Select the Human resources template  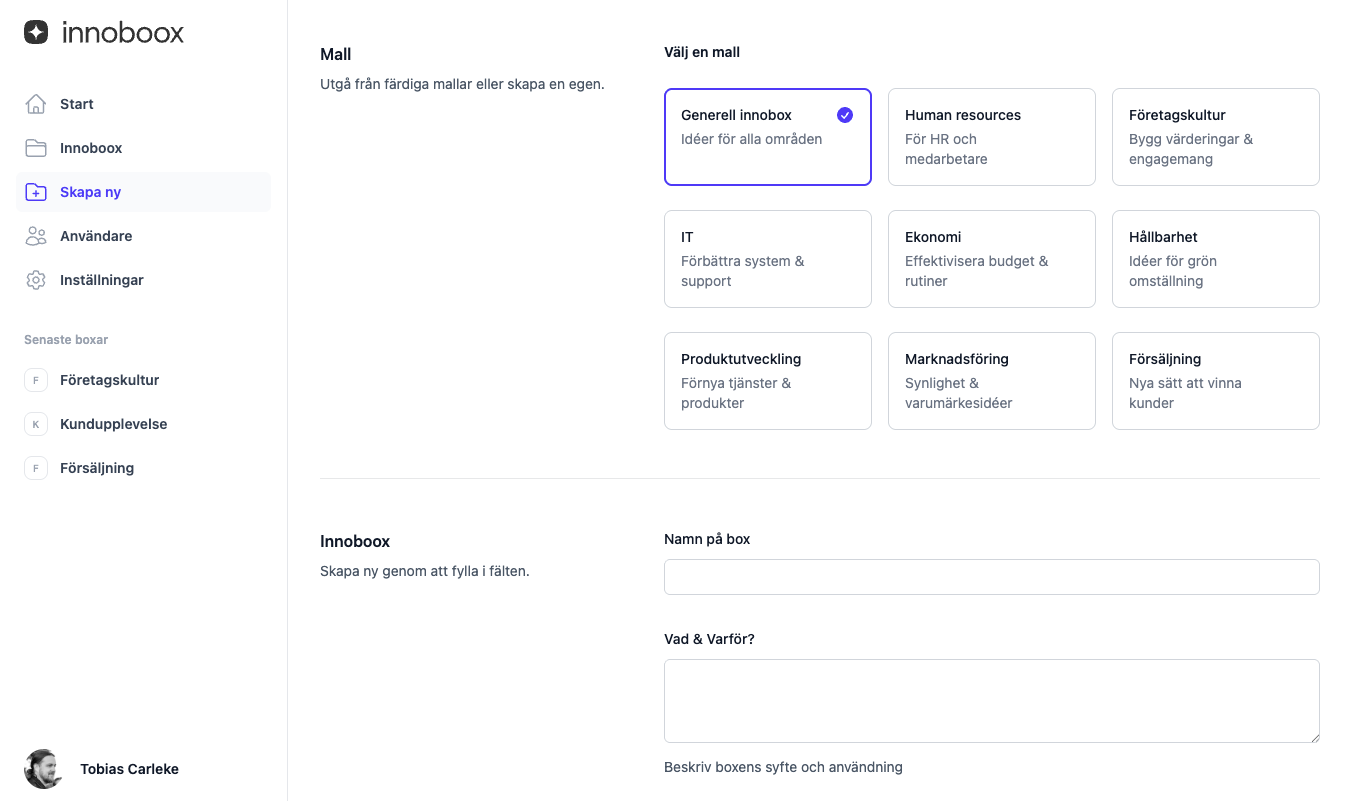pos(991,136)
